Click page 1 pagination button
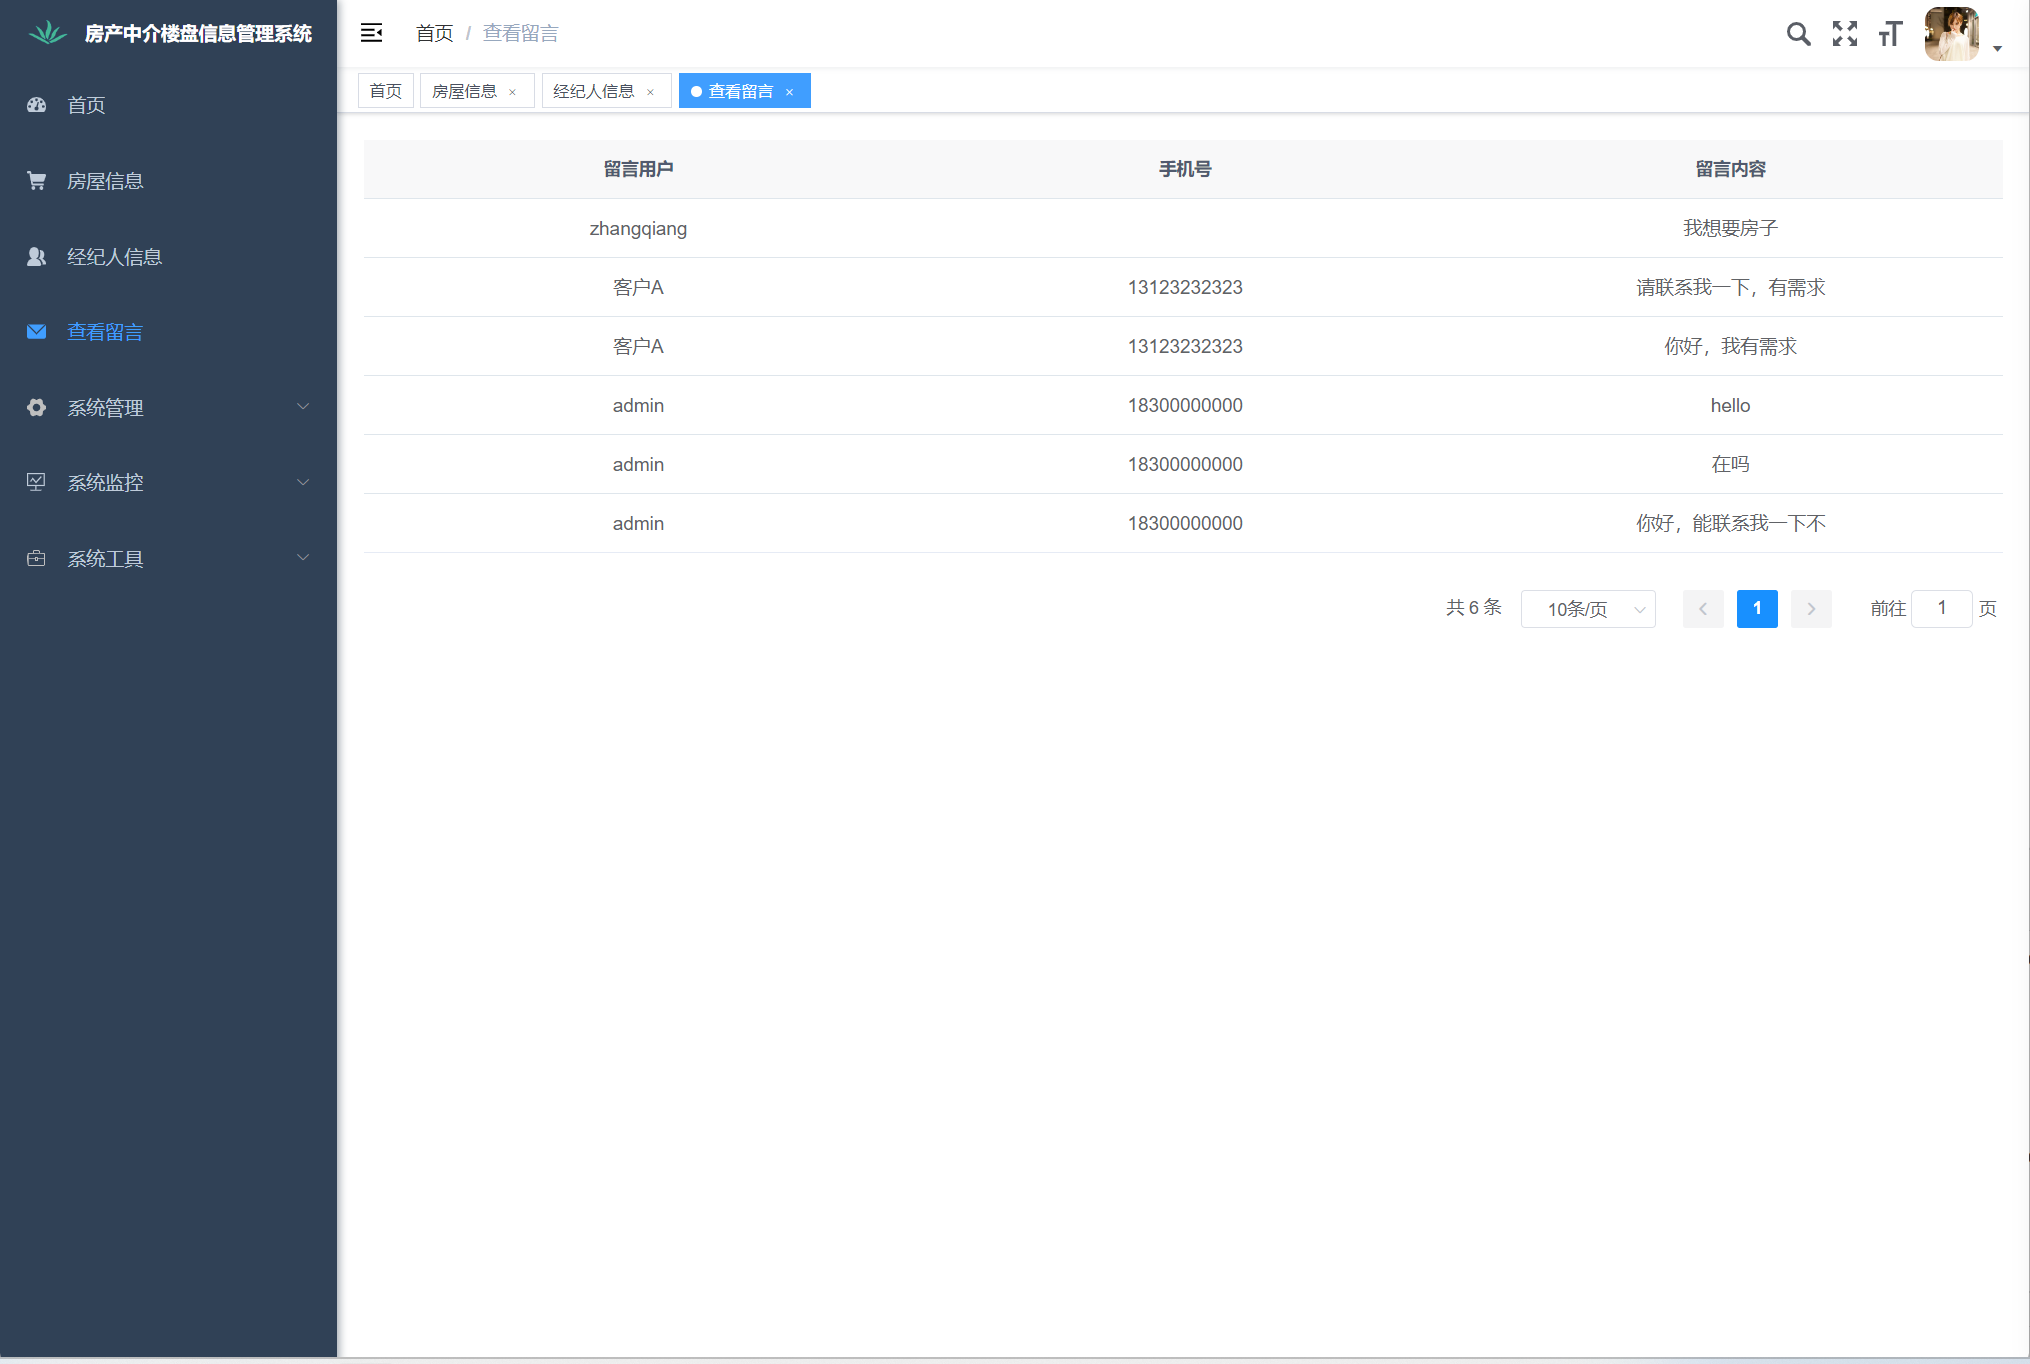2030x1364 pixels. coord(1756,609)
